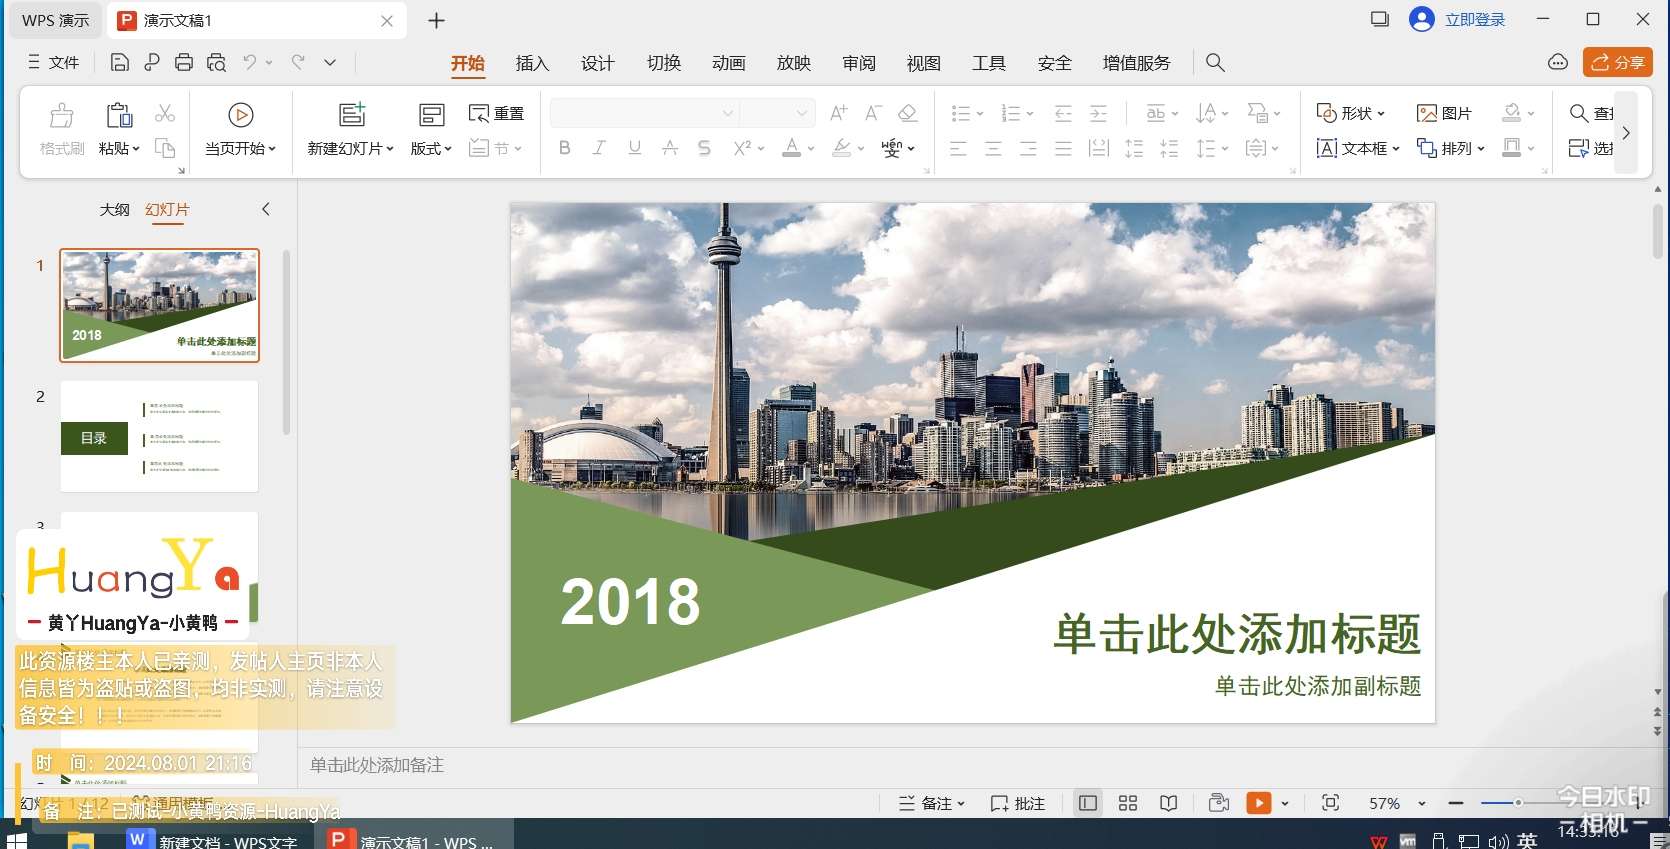The height and width of the screenshot is (849, 1670).
Task: Toggle Italic text formatting
Action: [x=599, y=148]
